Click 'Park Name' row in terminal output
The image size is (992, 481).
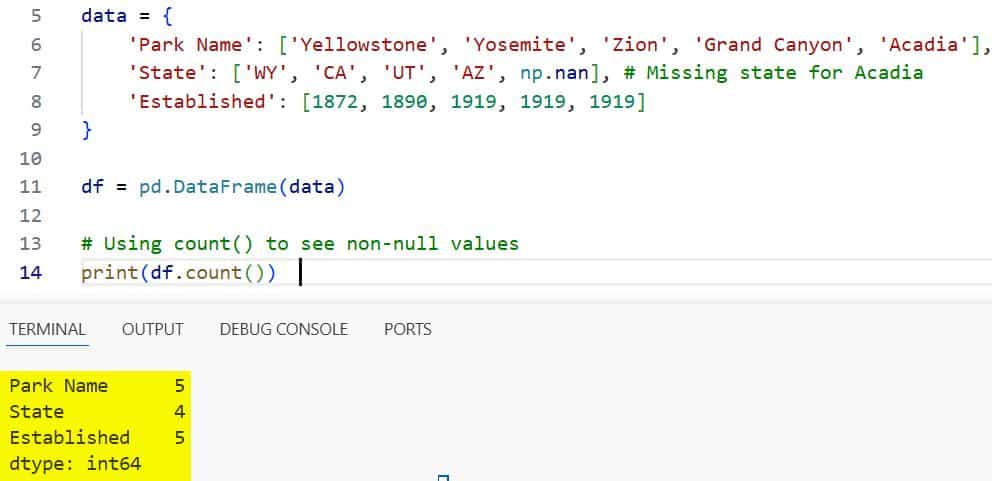click(97, 386)
